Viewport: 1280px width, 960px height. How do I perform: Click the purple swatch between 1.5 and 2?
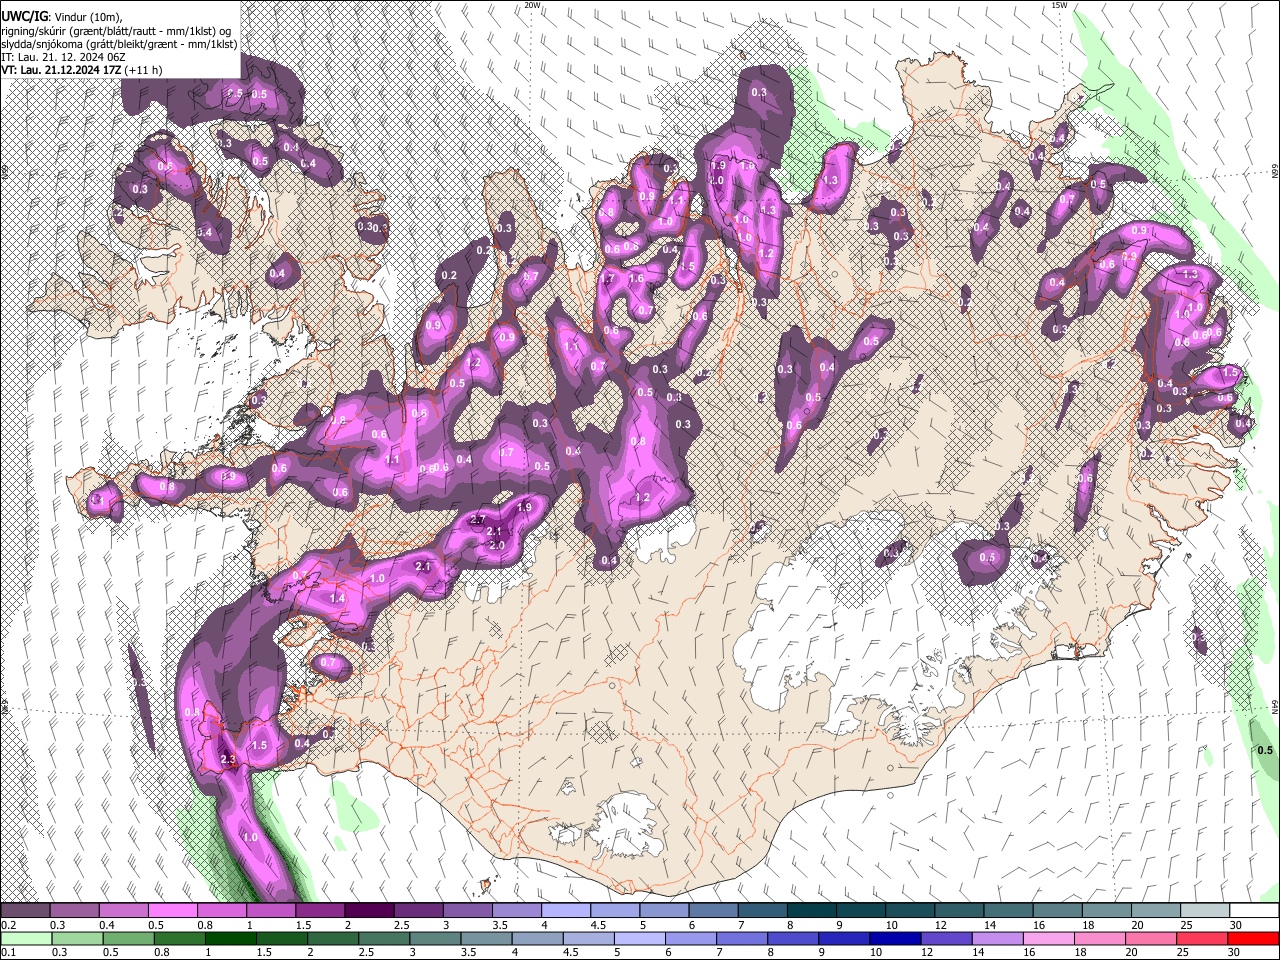pos(320,910)
